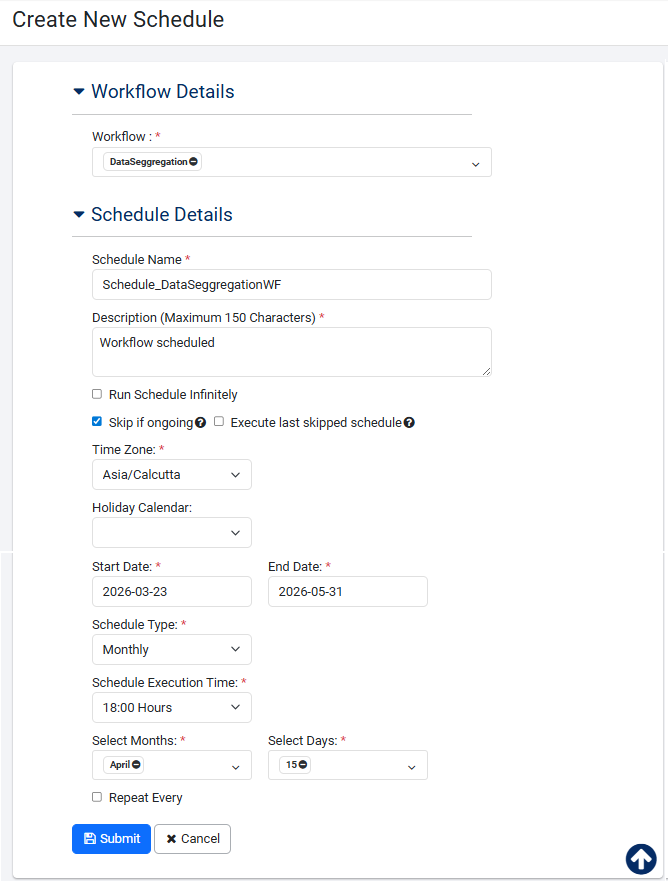Click the Schedule Name input field

point(291,285)
